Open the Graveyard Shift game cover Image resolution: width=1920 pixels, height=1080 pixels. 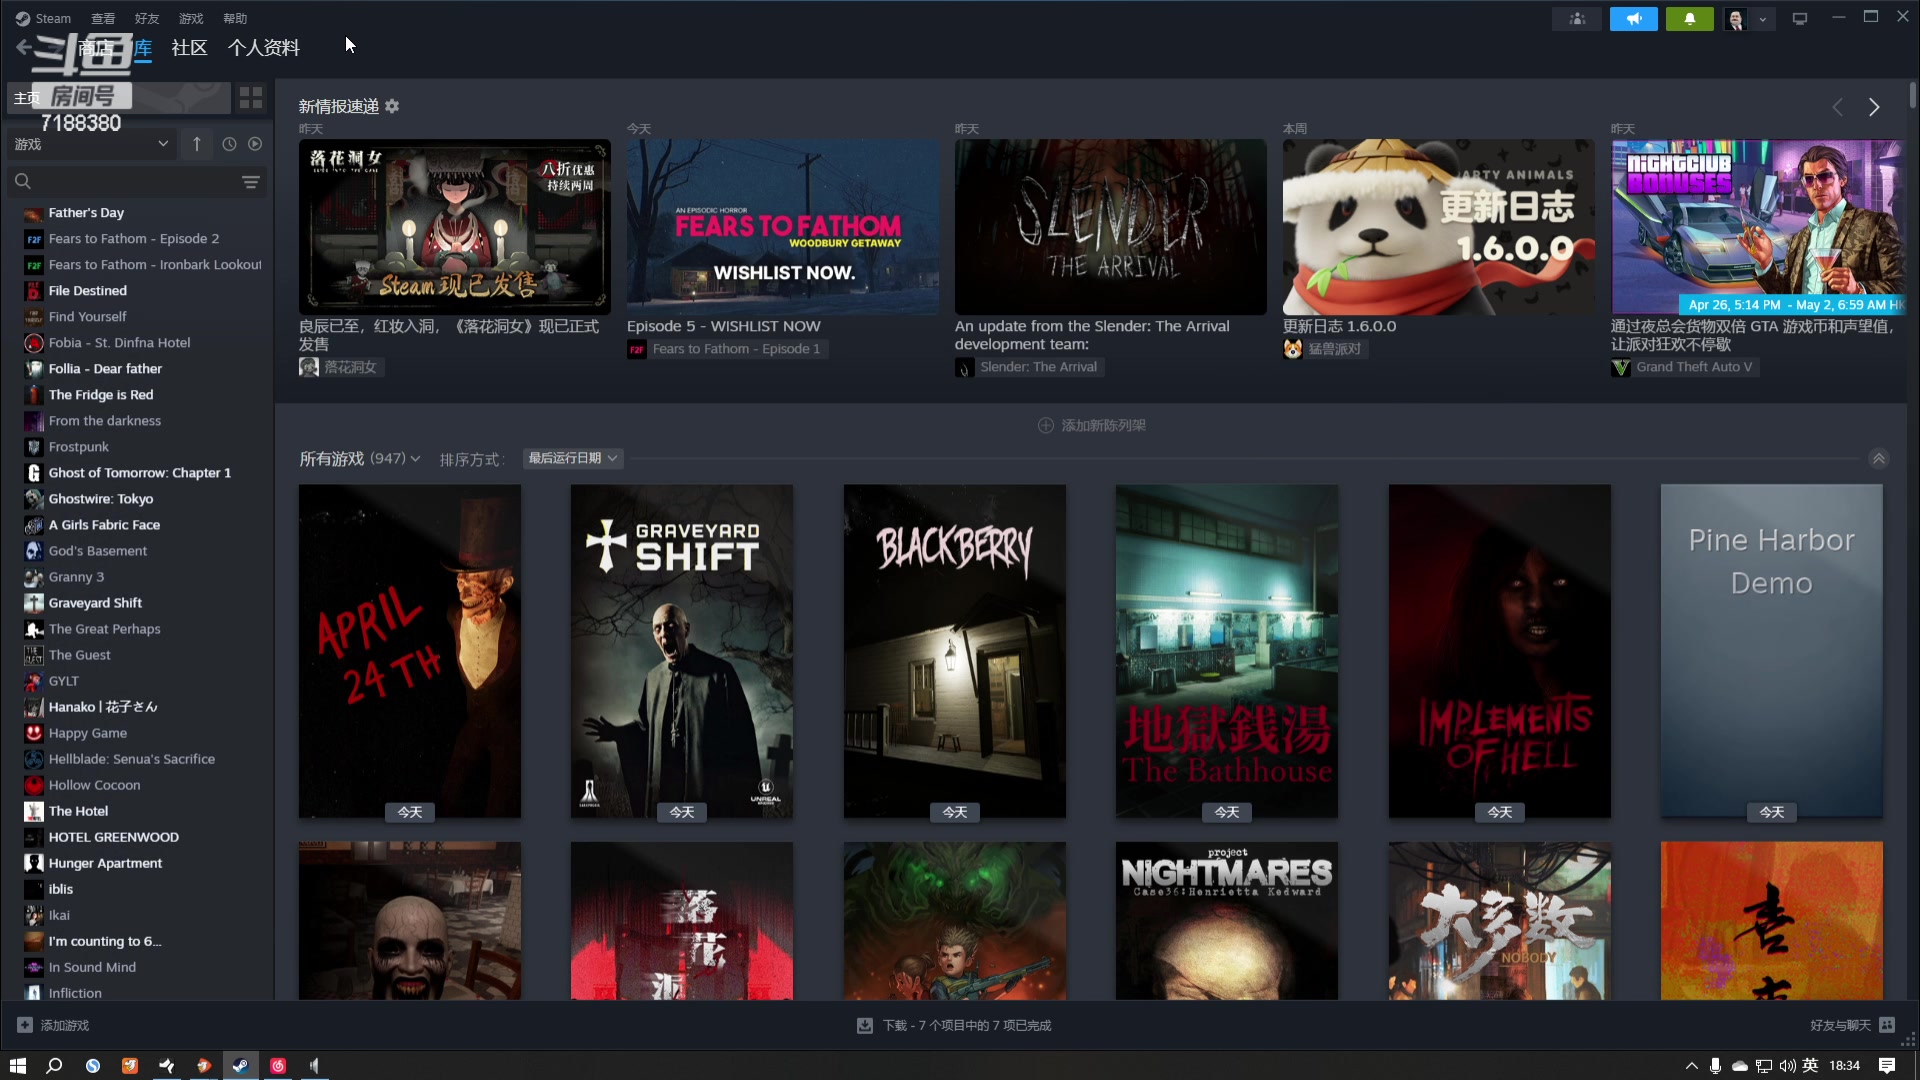point(681,651)
